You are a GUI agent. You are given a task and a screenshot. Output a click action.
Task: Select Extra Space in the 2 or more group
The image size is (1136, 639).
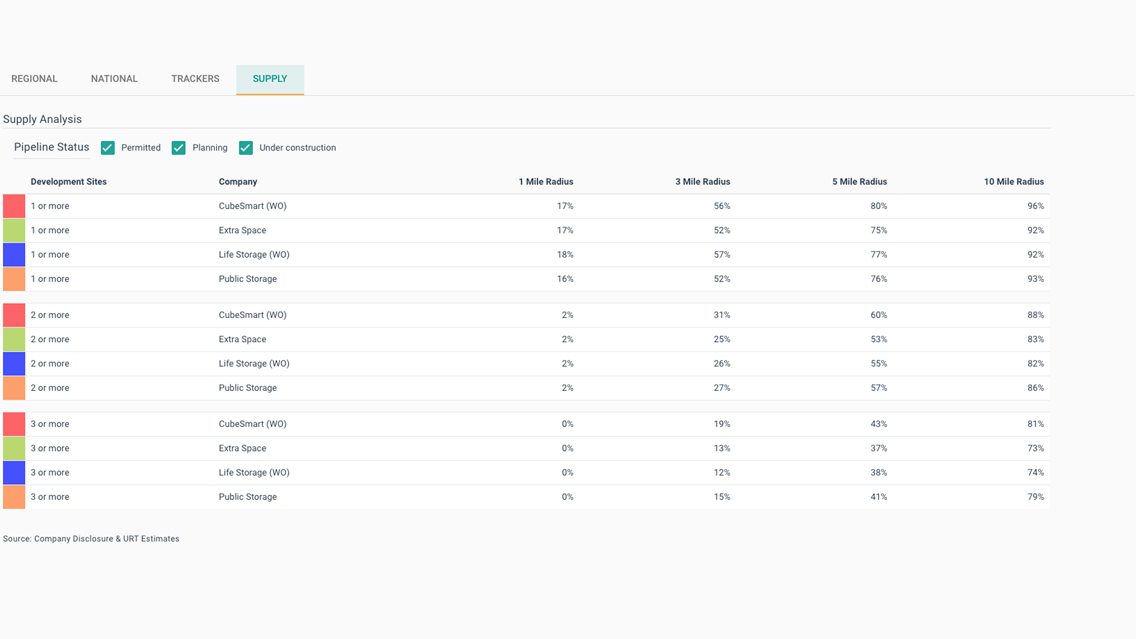coord(242,339)
